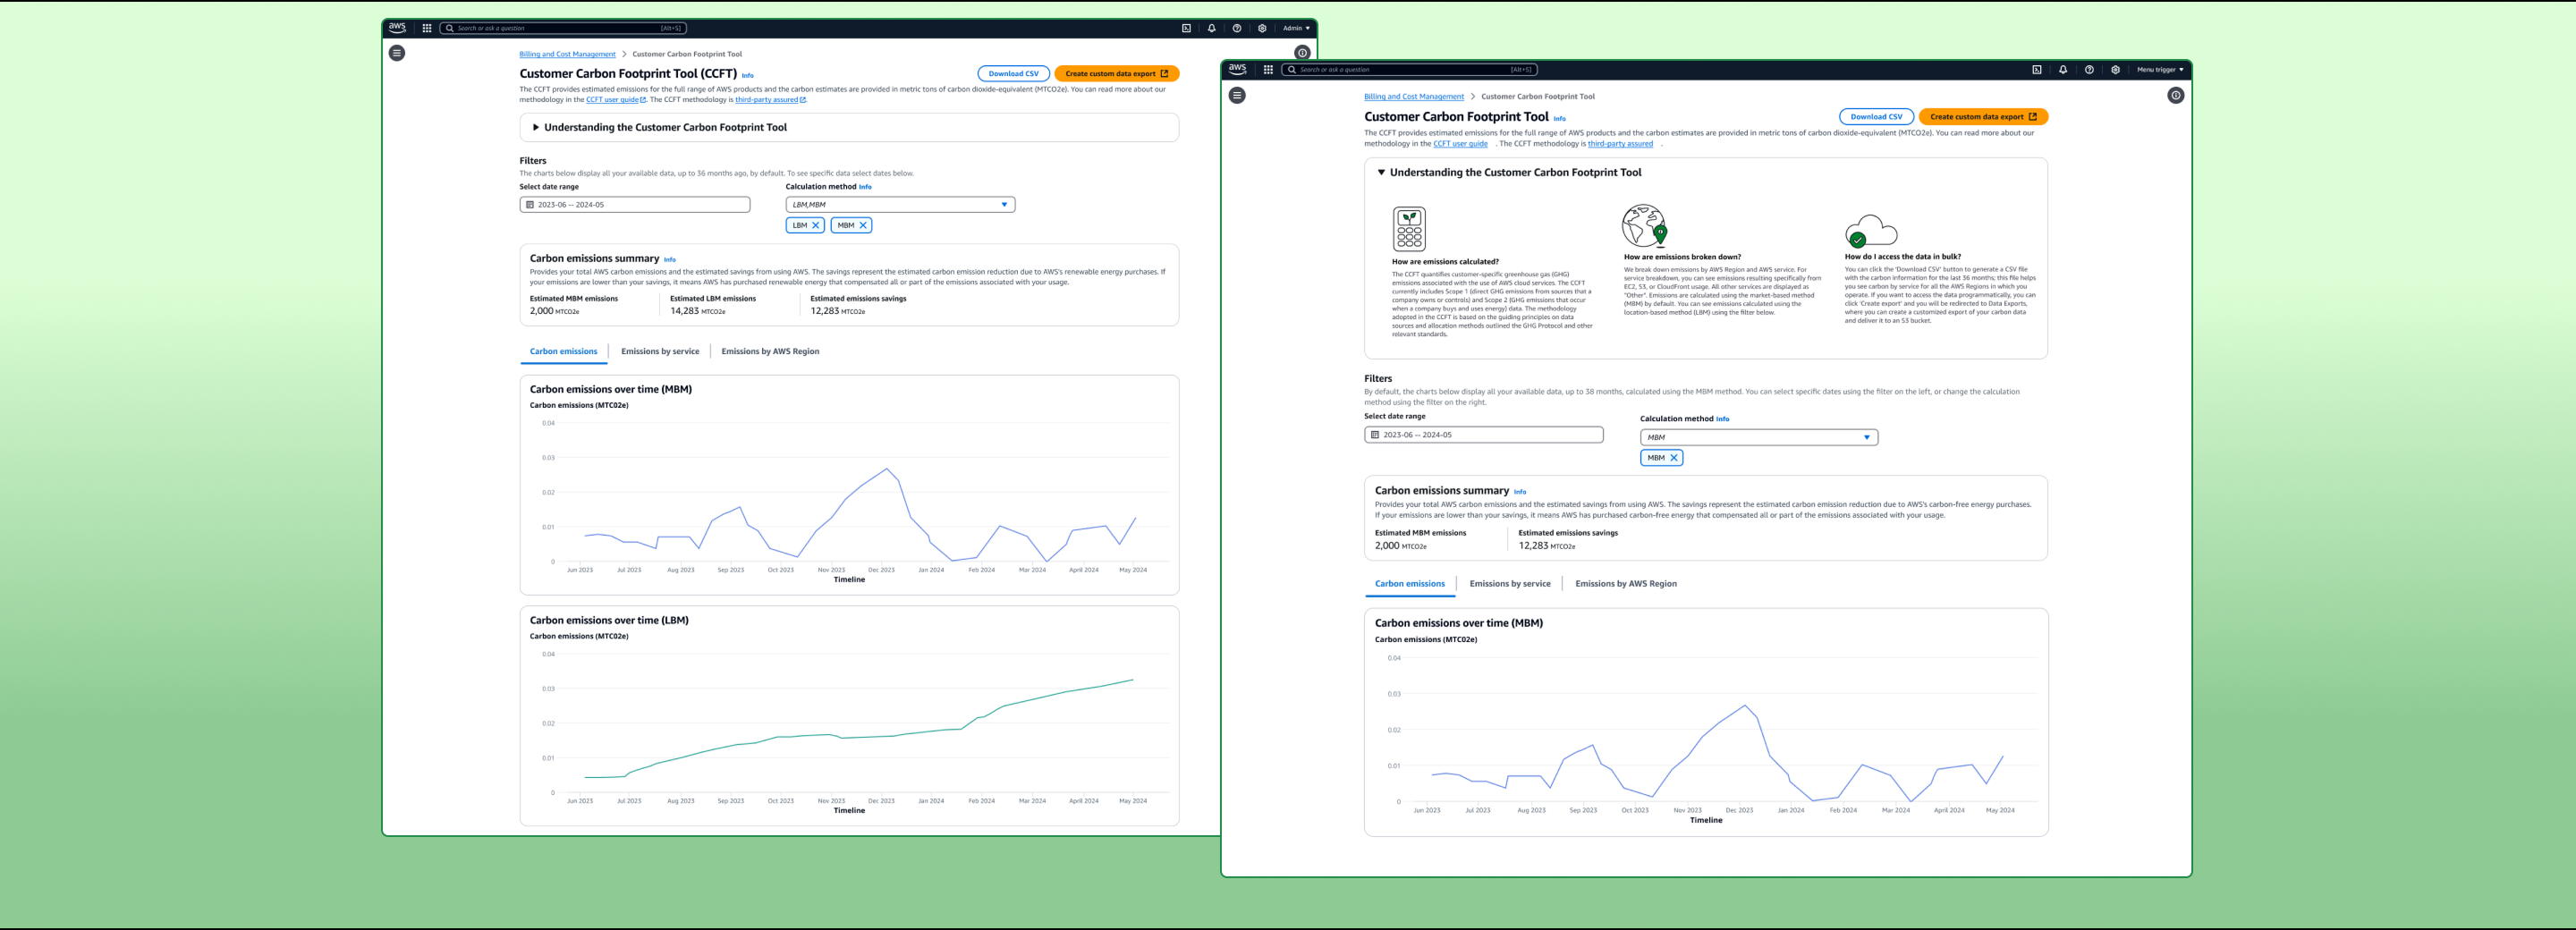
Task: Open Billing and Cost Management breadcrumb, right window
Action: click(x=1414, y=96)
